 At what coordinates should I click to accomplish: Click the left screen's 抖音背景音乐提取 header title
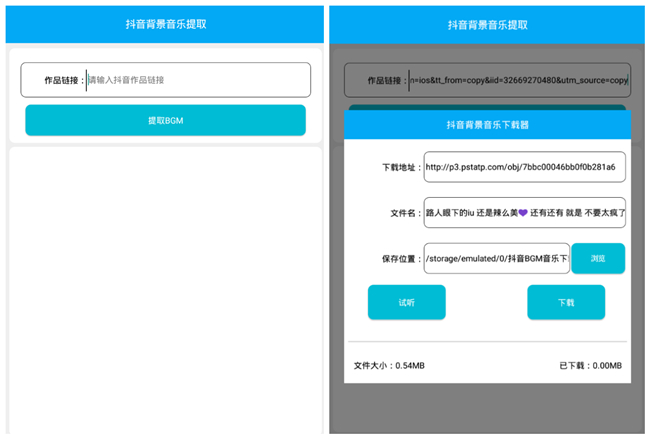pyautogui.click(x=166, y=24)
